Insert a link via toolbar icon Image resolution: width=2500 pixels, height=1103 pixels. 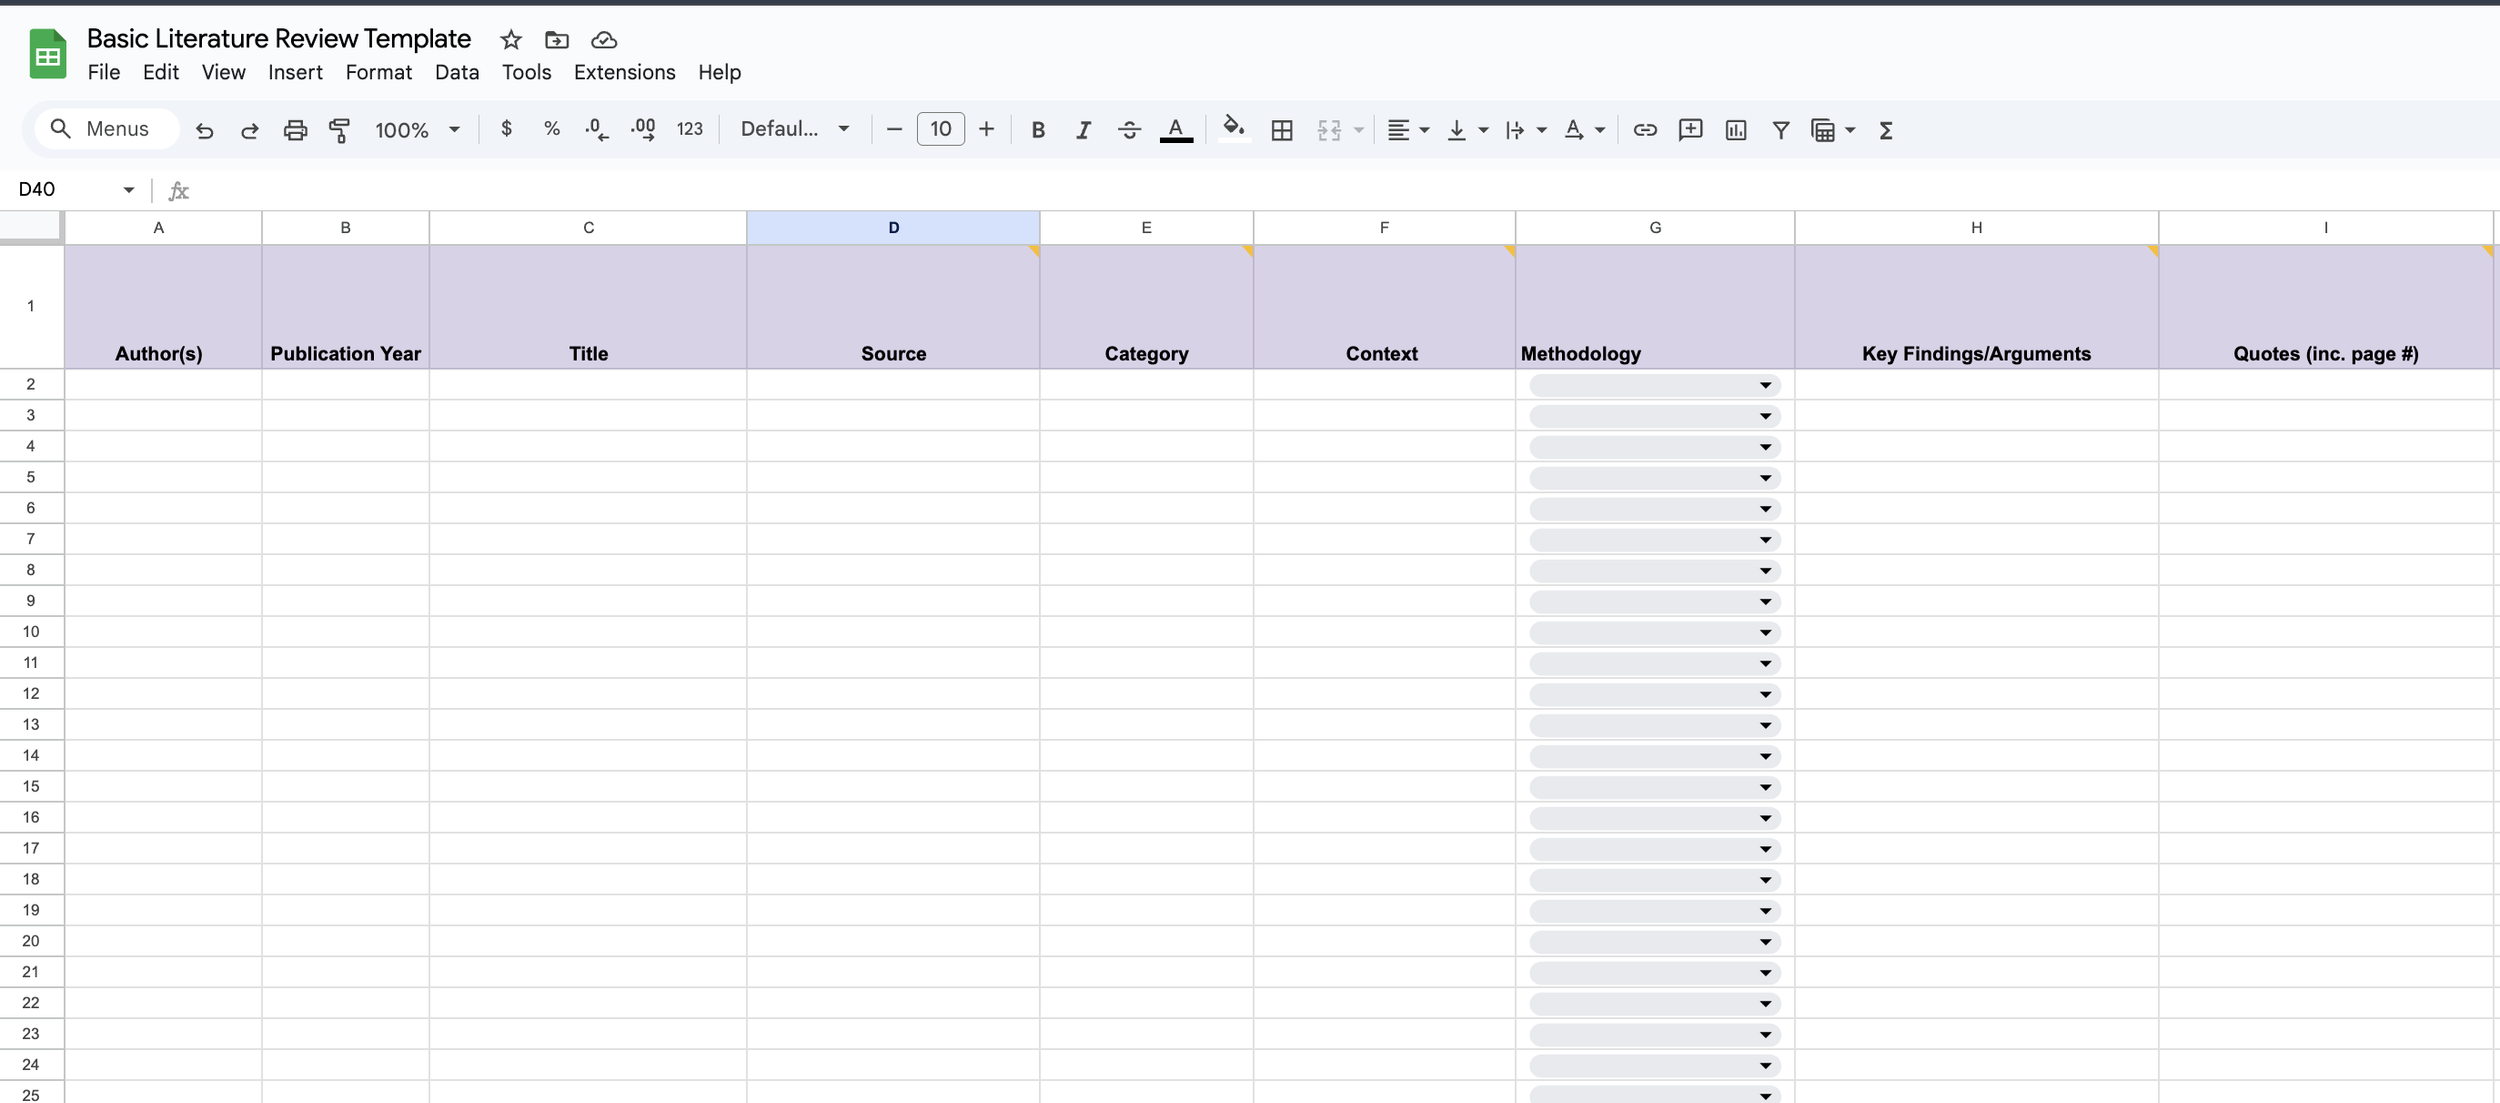1645,130
